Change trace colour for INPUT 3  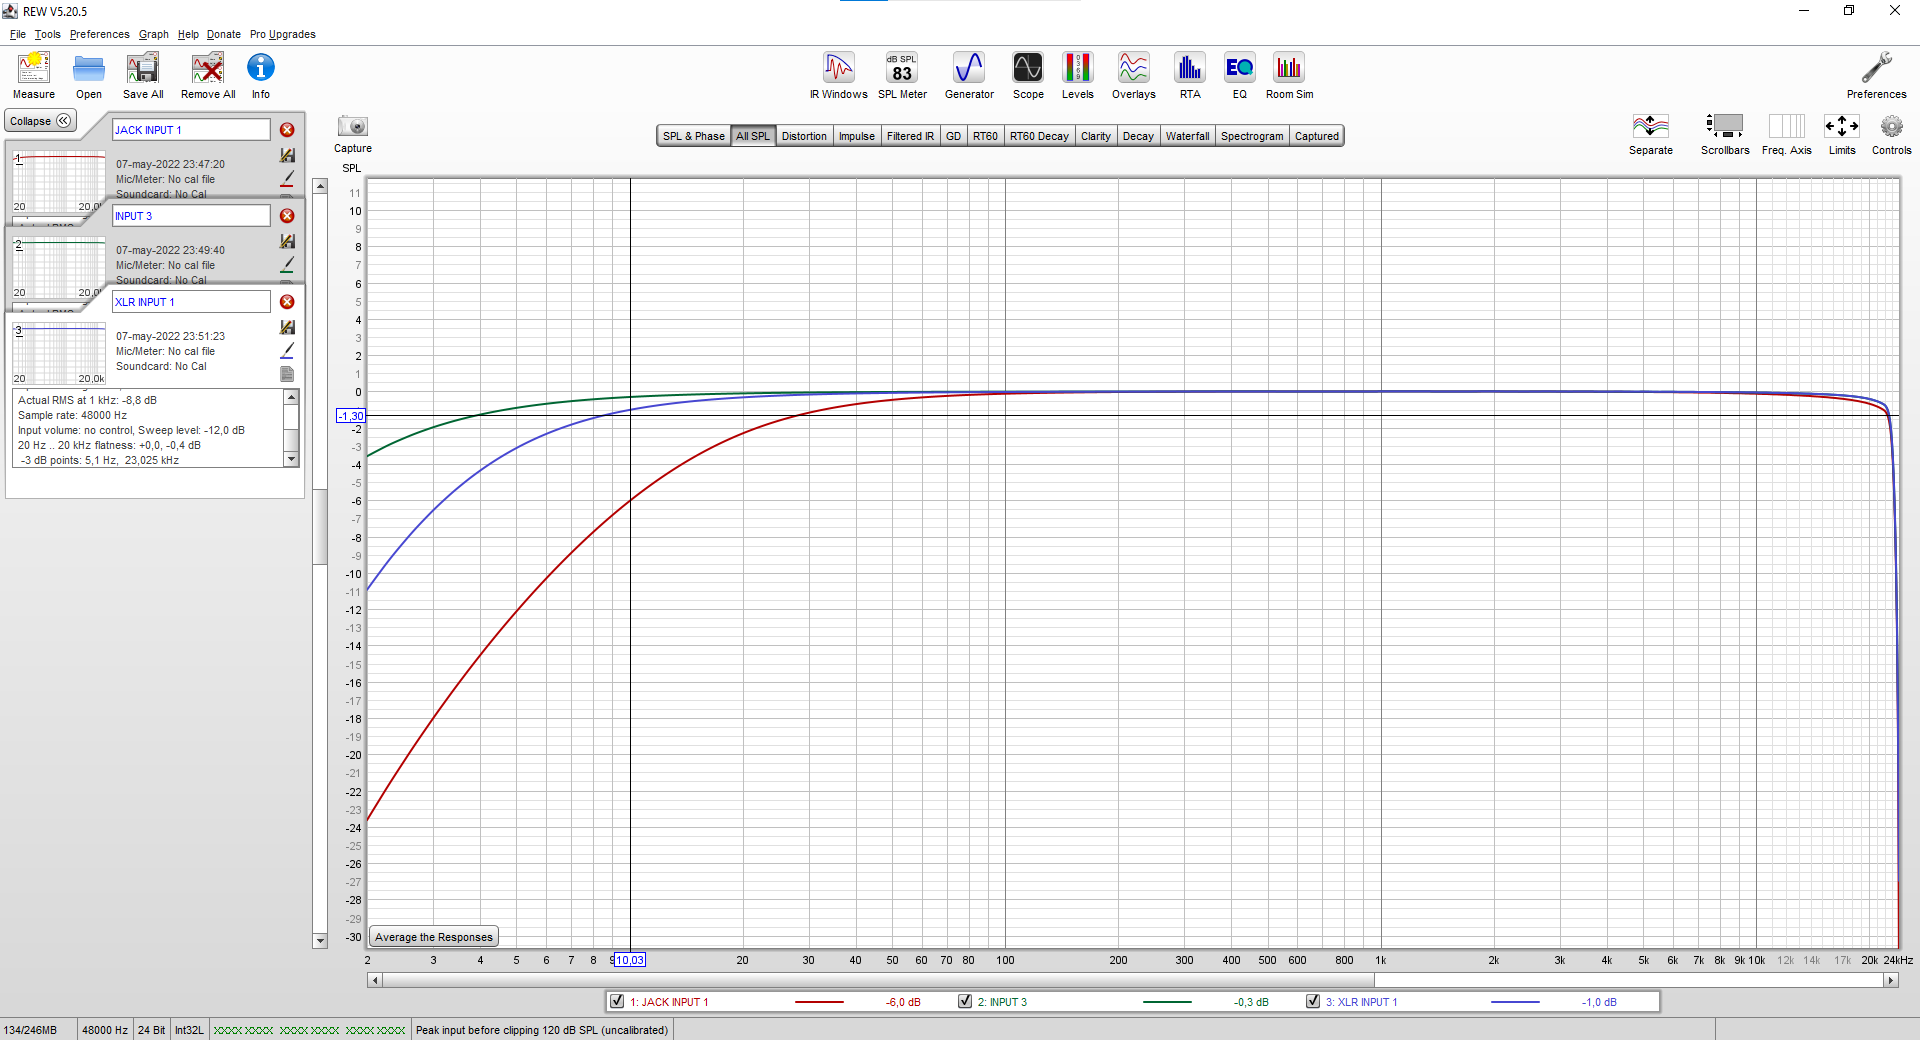click(x=287, y=264)
